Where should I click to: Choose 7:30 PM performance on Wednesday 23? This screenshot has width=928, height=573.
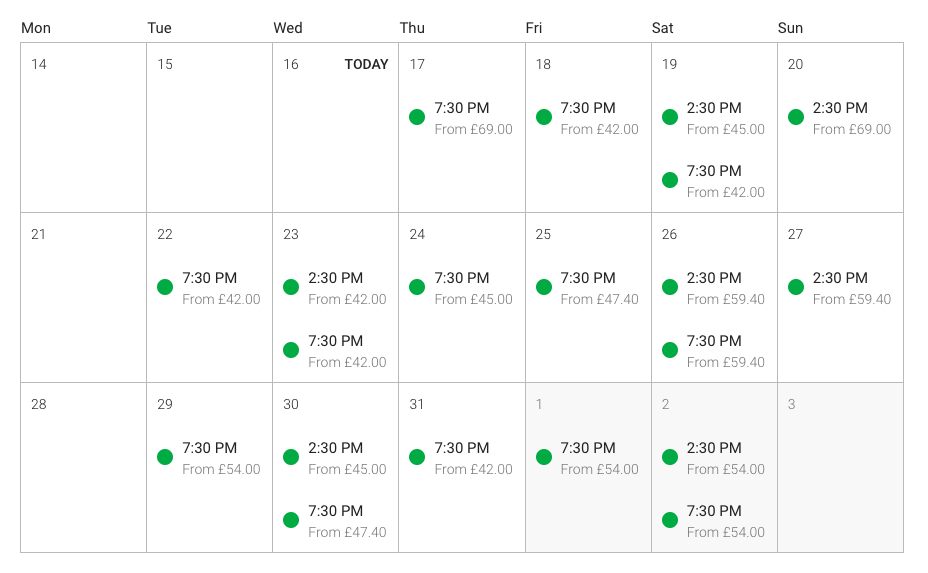335,351
